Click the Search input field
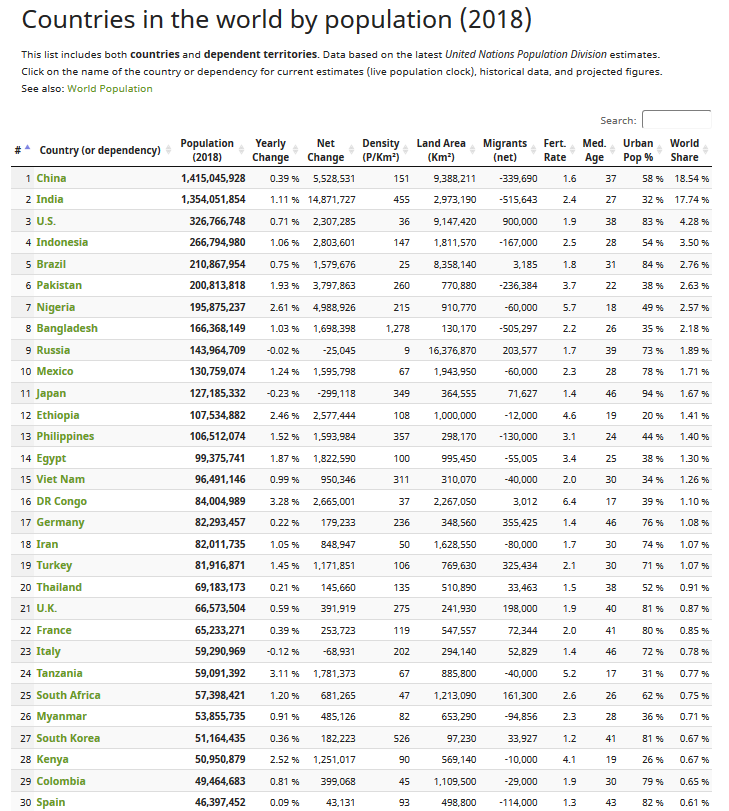 tap(676, 119)
